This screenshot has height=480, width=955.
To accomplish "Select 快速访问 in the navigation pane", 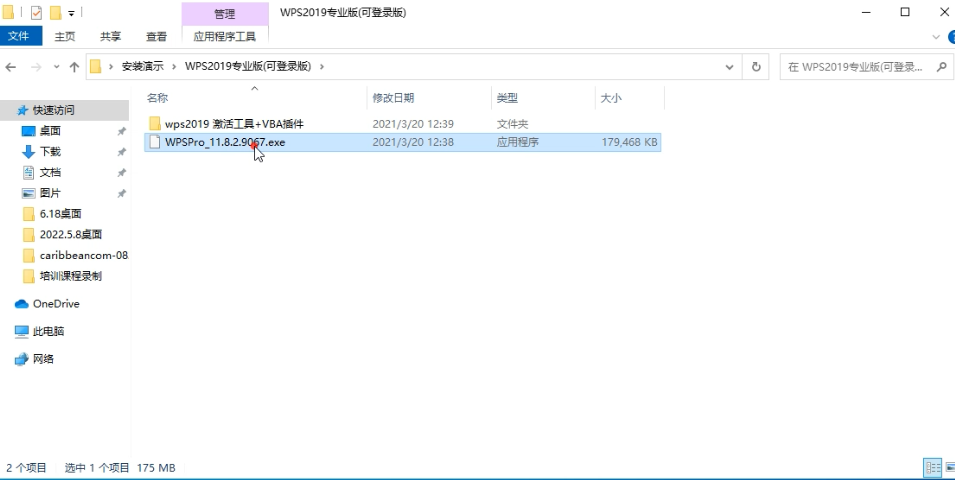I will coord(54,110).
